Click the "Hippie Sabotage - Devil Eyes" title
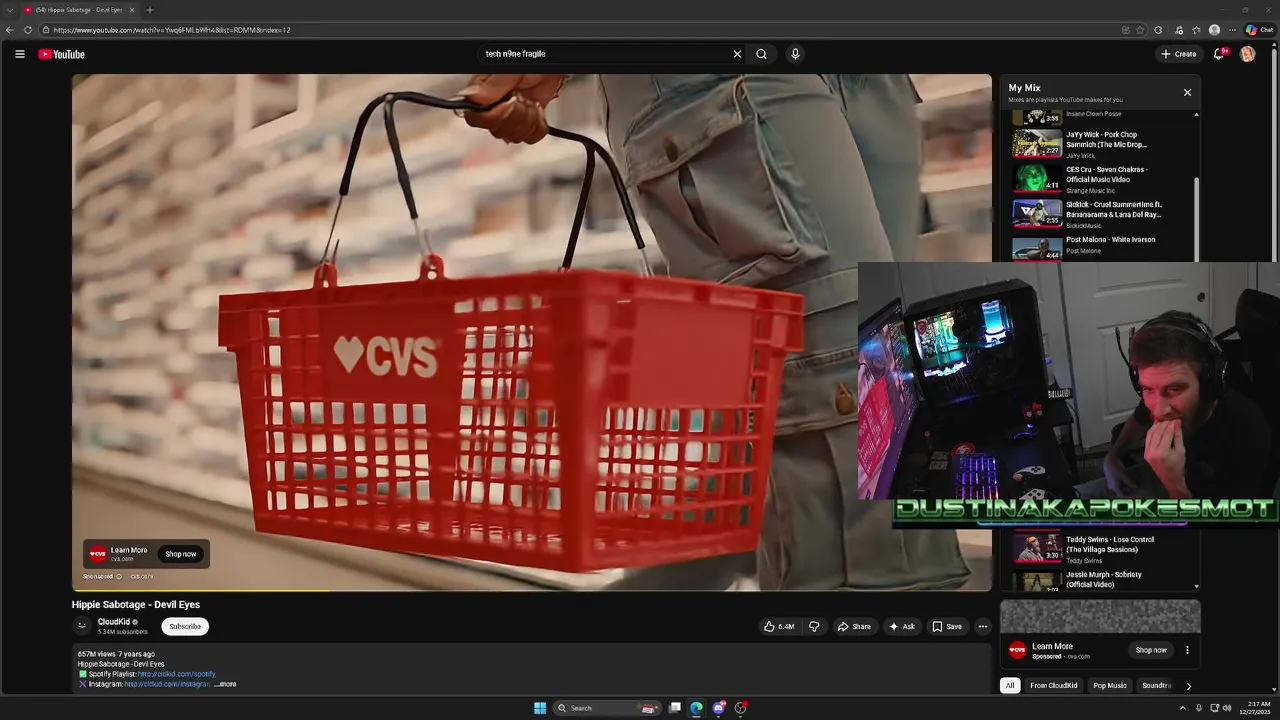This screenshot has height=720, width=1280. [136, 605]
